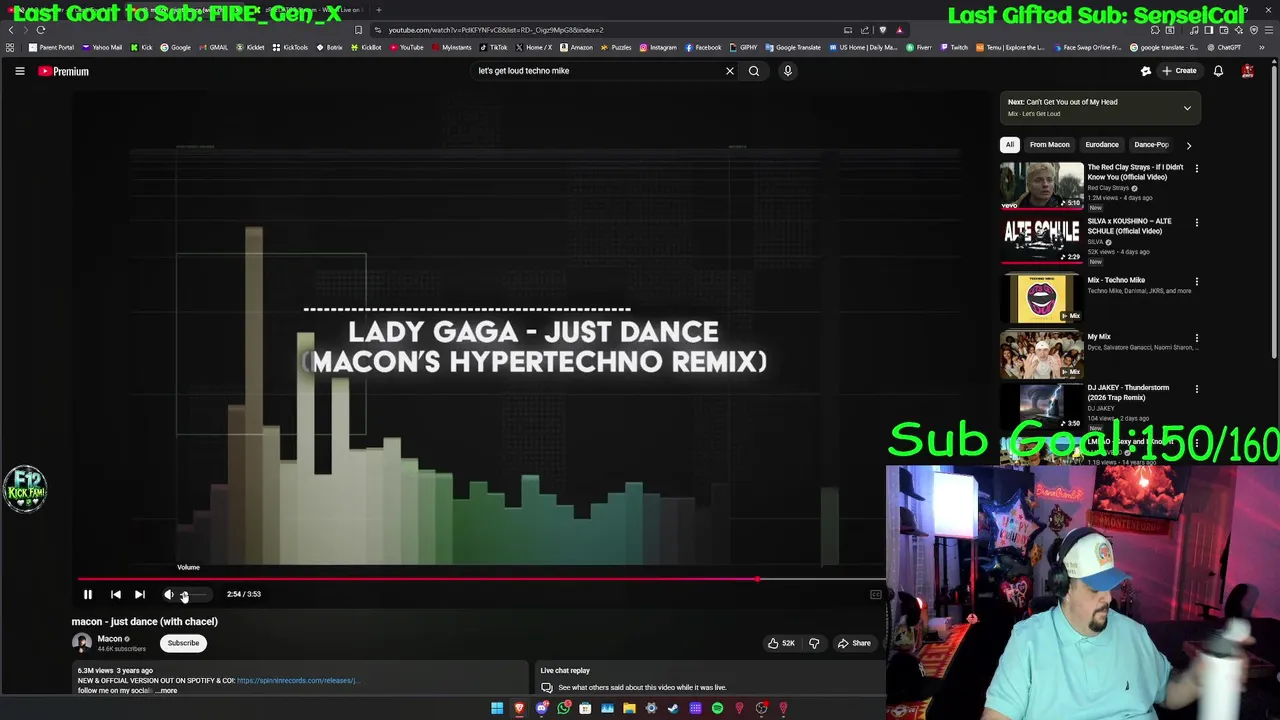1280x720 pixels.
Task: Open the 'Twitch' bookmark
Action: click(x=954, y=47)
